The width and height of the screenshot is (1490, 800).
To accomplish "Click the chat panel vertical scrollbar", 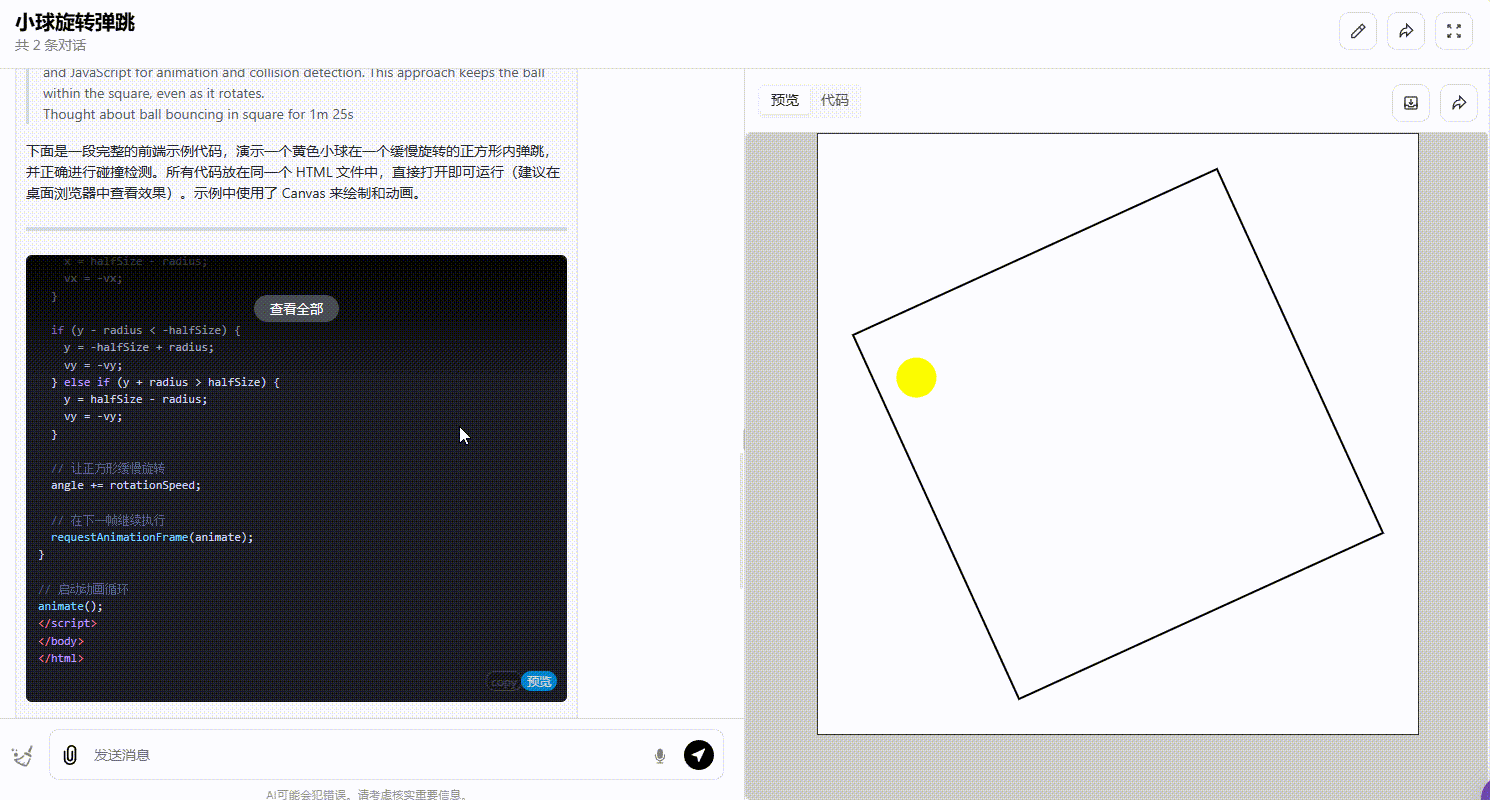I will click(x=740, y=520).
